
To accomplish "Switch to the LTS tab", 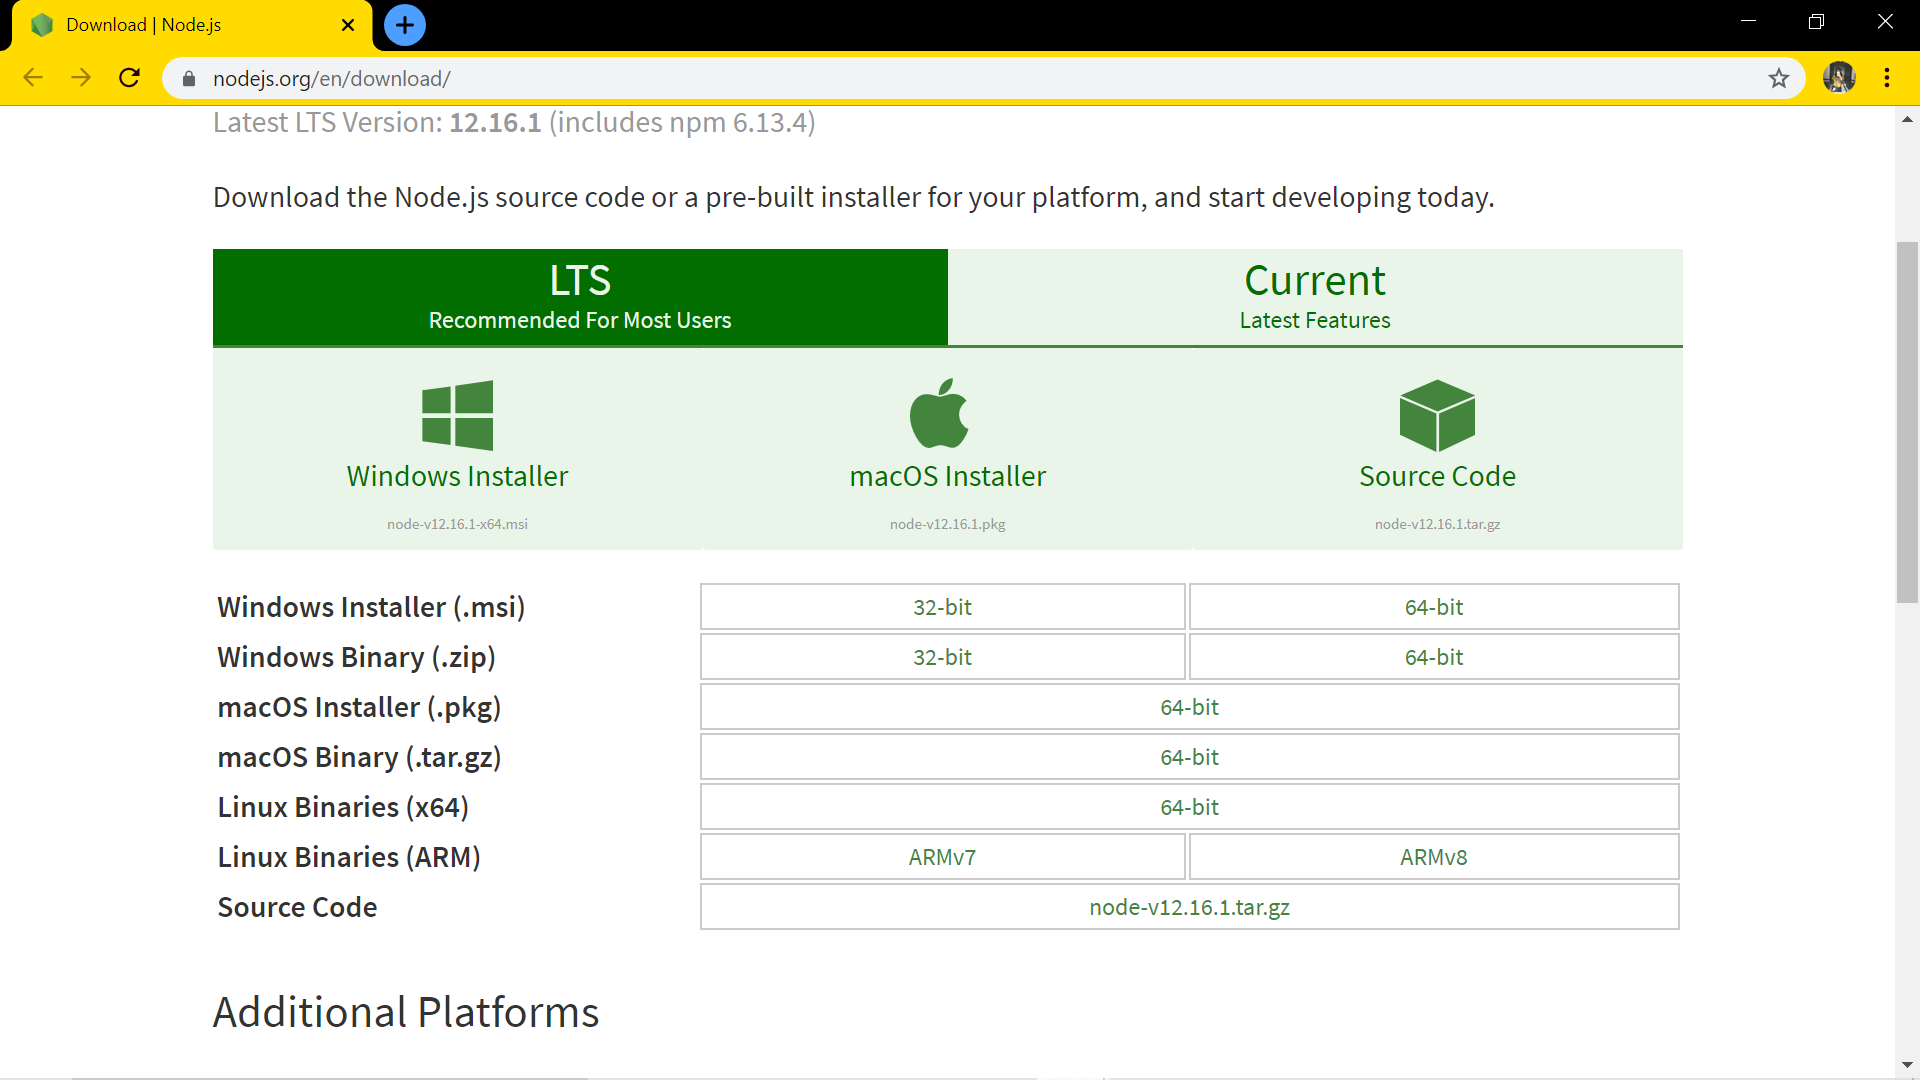I will pos(580,297).
